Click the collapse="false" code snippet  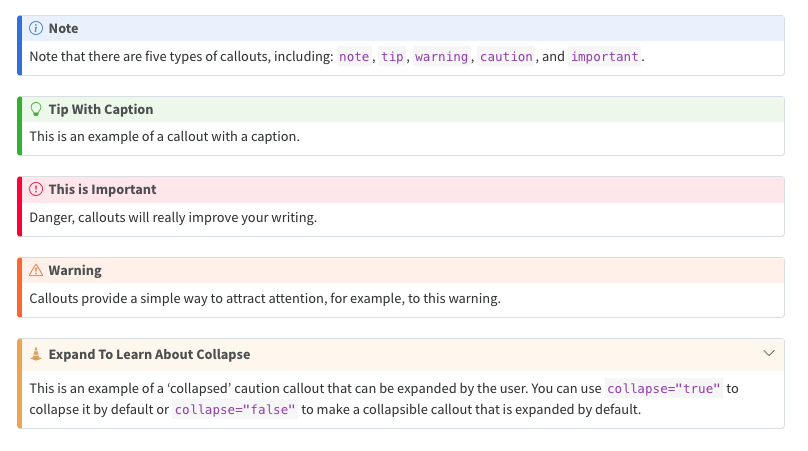pyautogui.click(x=235, y=410)
